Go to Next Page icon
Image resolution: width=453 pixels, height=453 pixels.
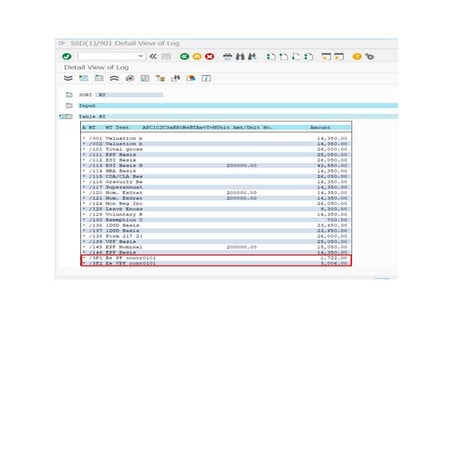tap(296, 57)
